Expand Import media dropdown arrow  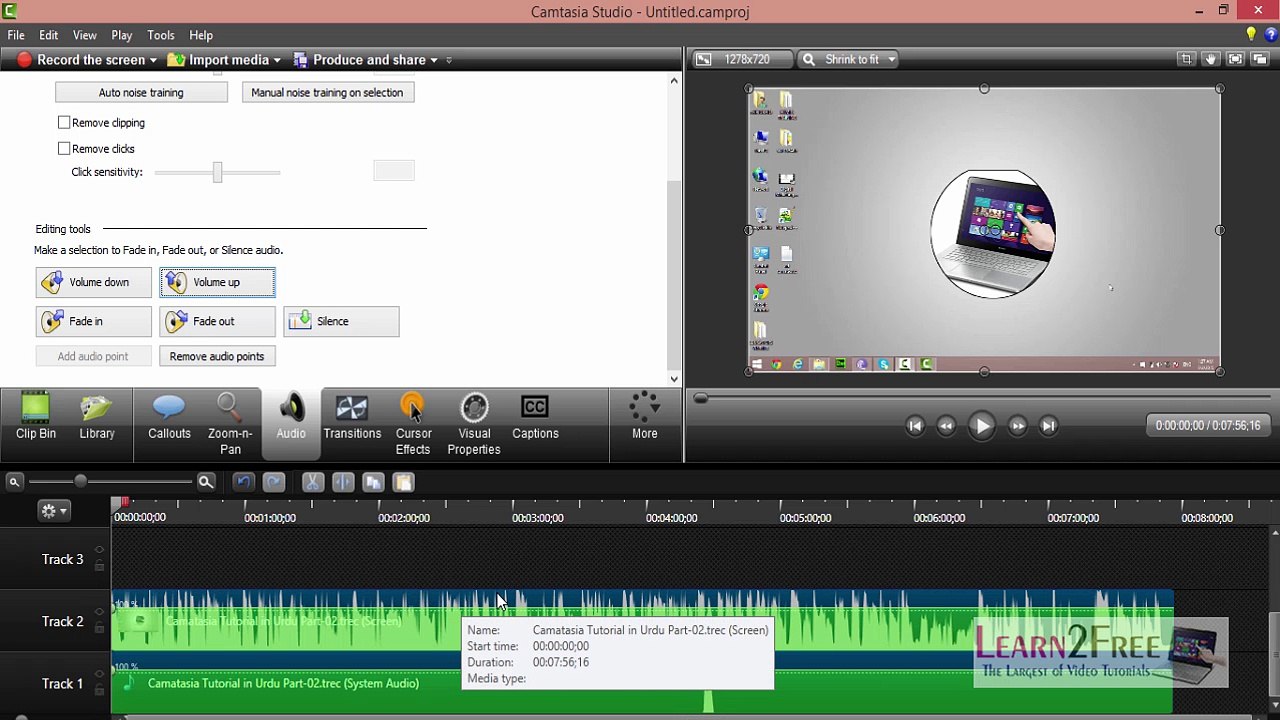[277, 60]
